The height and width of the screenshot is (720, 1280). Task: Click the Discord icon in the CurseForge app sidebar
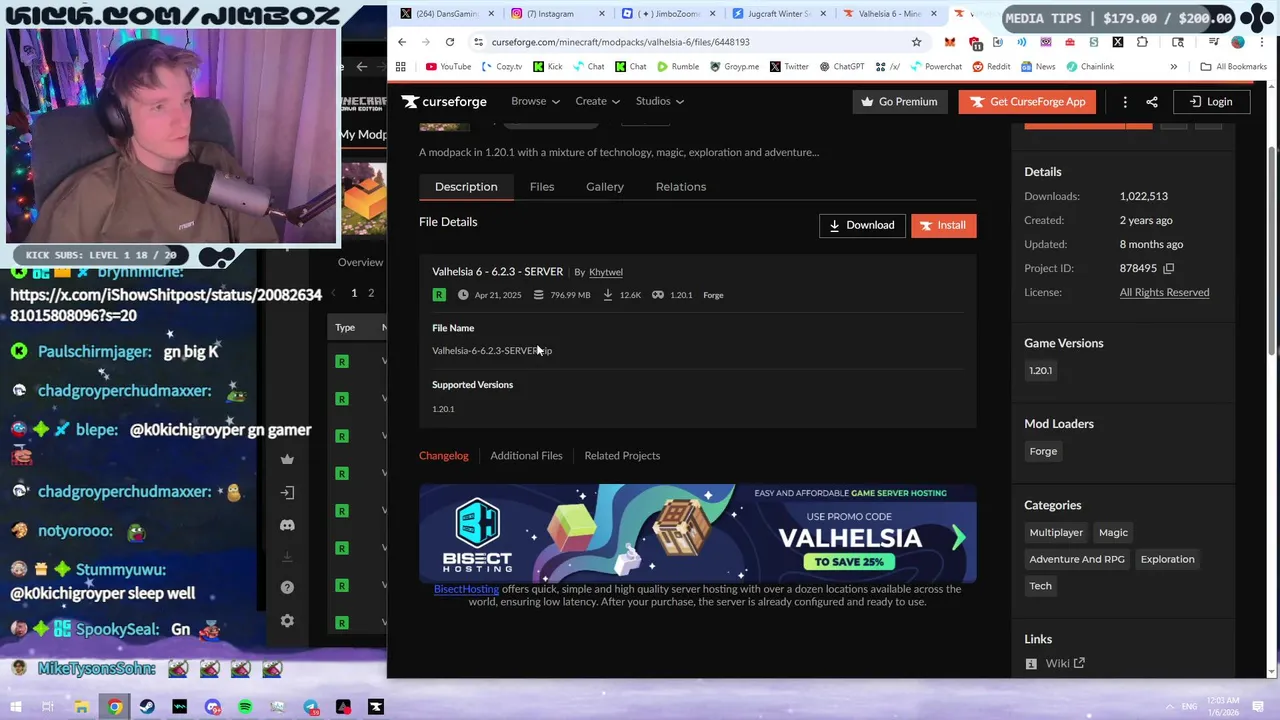pyautogui.click(x=287, y=525)
